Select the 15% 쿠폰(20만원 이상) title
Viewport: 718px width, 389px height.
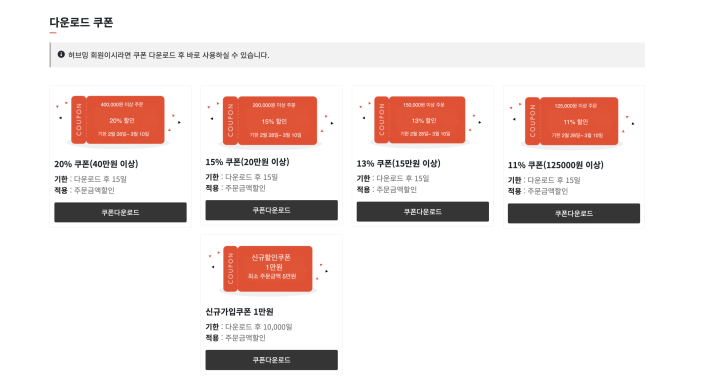tap(247, 162)
